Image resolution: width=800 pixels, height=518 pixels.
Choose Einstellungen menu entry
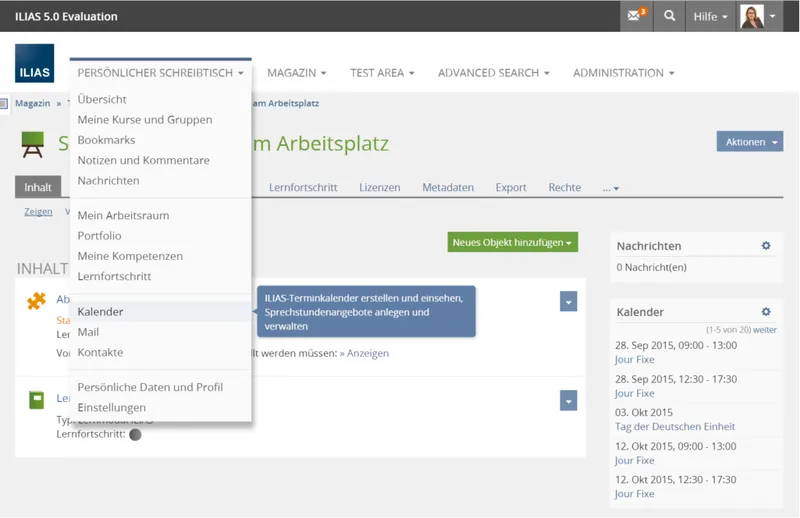point(112,408)
